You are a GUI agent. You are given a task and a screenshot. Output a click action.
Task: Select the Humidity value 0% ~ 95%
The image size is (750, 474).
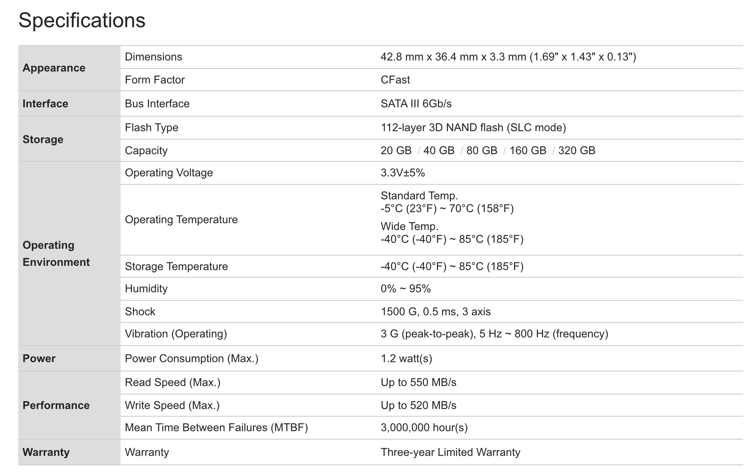[405, 289]
